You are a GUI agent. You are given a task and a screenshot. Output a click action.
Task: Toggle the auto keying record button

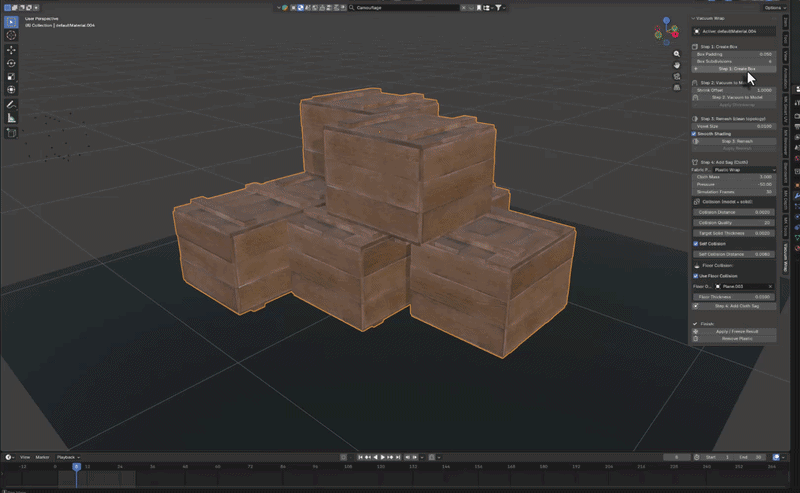tap(343, 457)
